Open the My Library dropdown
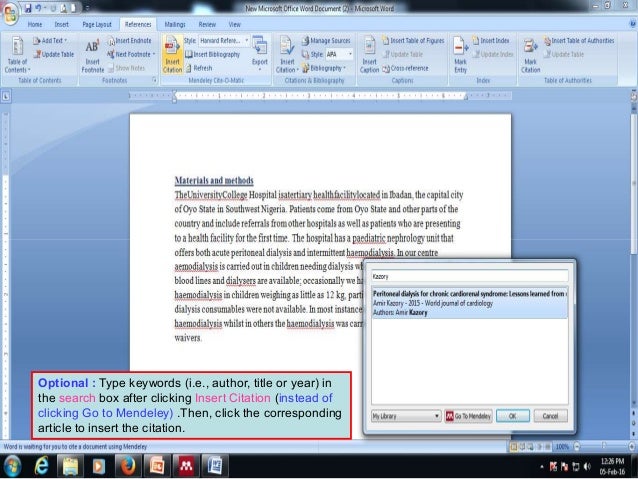638x479 pixels. (406, 416)
